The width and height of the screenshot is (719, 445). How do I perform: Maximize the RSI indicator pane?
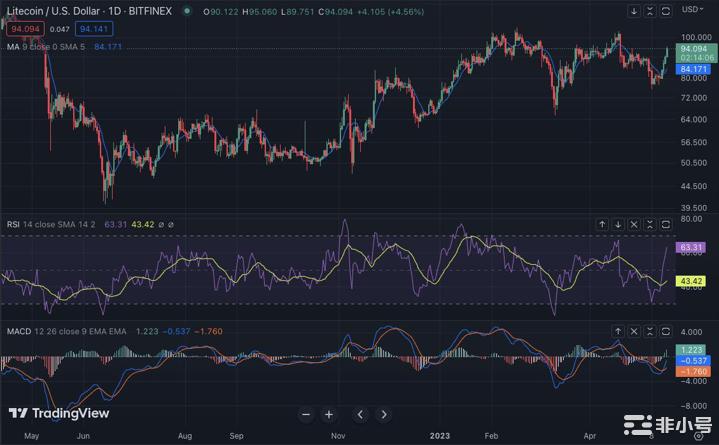coord(666,225)
